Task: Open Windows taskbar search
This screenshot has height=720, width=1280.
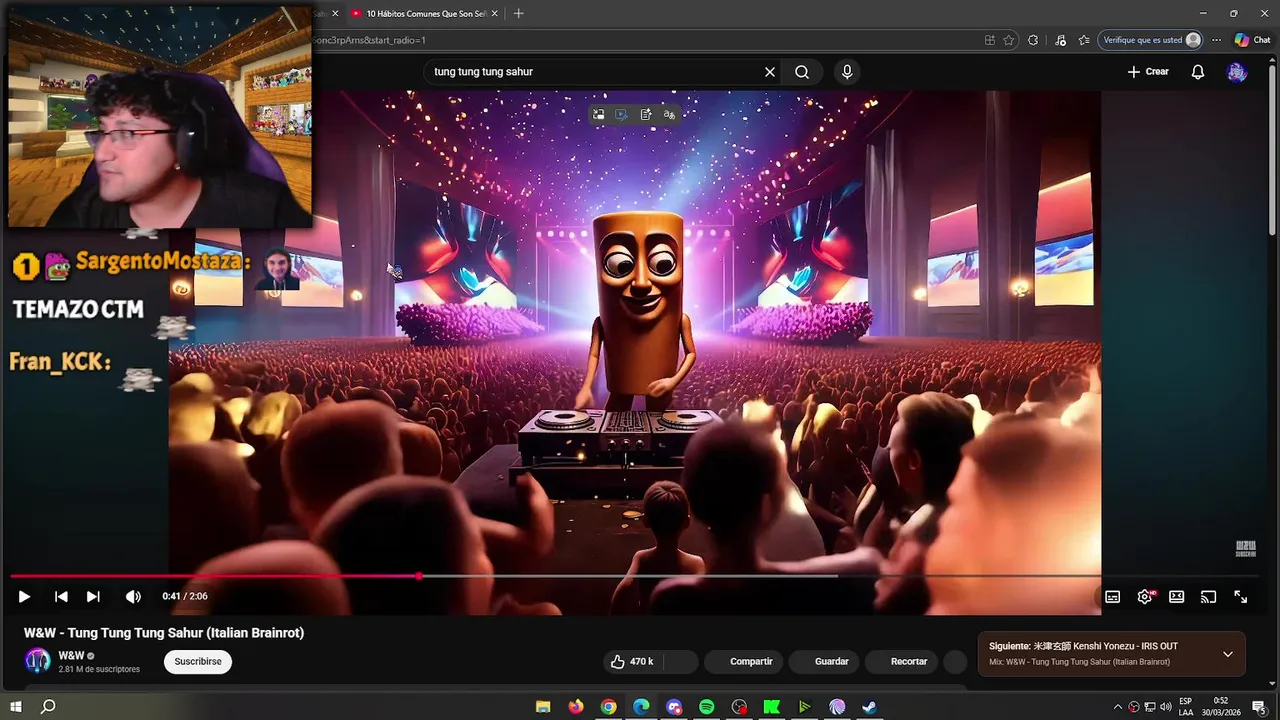Action: 48,707
